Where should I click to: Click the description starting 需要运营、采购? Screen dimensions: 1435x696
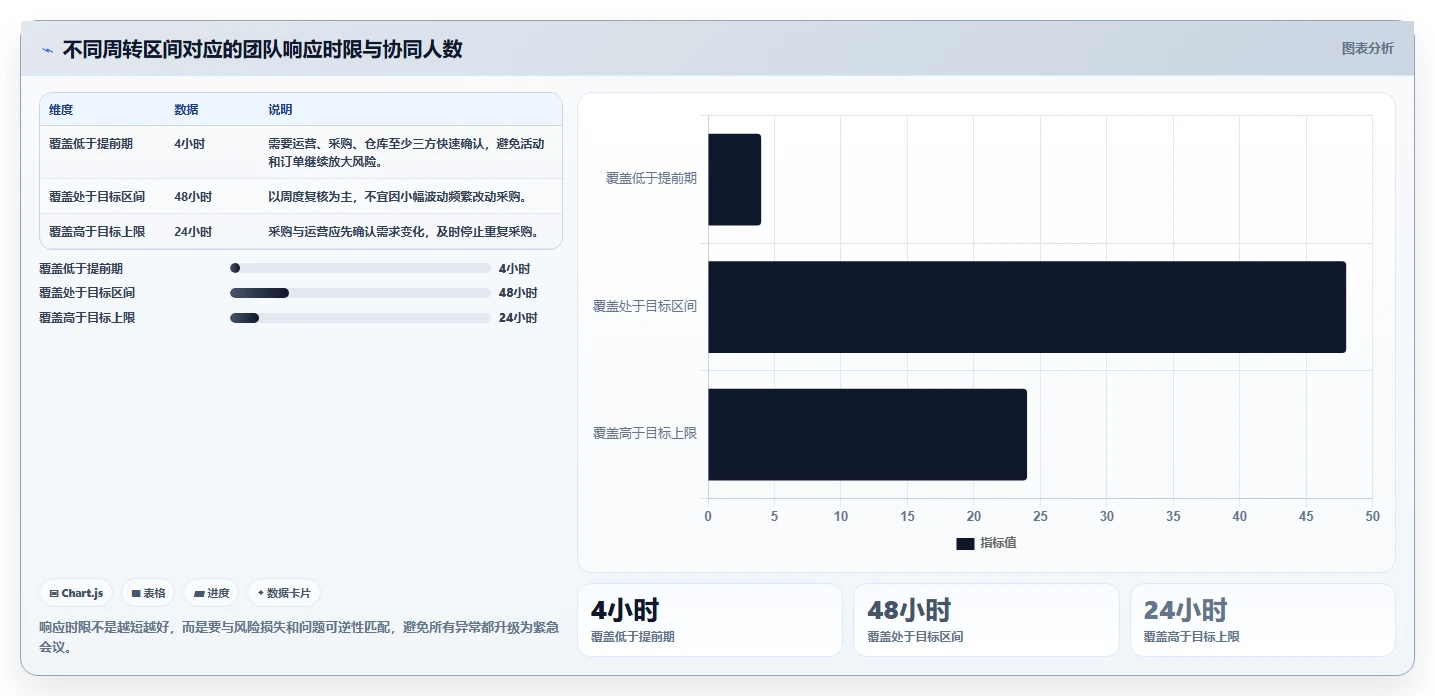pos(407,152)
